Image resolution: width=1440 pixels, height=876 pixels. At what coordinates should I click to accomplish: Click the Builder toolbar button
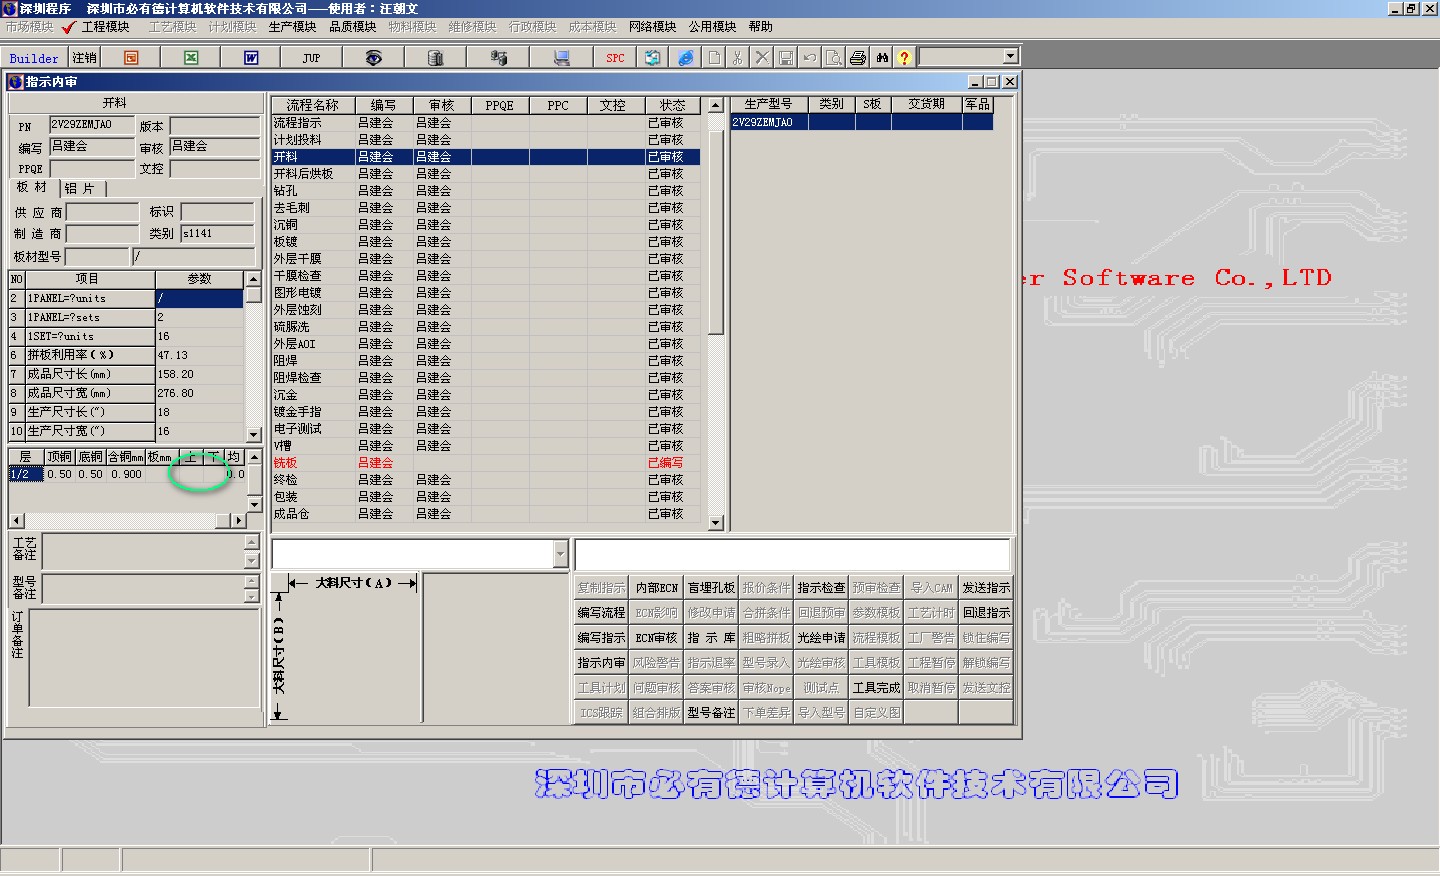pos(34,58)
